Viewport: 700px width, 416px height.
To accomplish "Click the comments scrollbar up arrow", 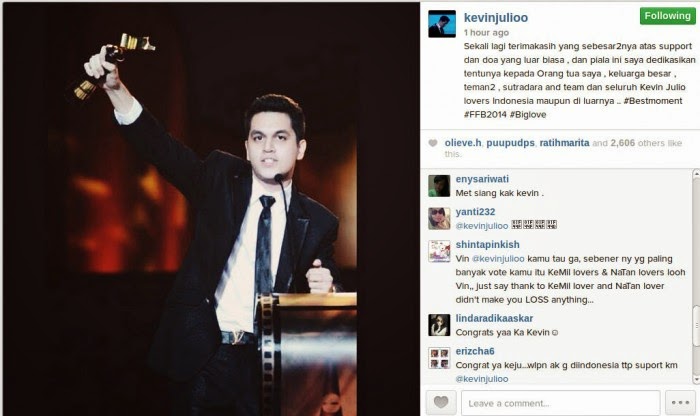I will point(696,173).
